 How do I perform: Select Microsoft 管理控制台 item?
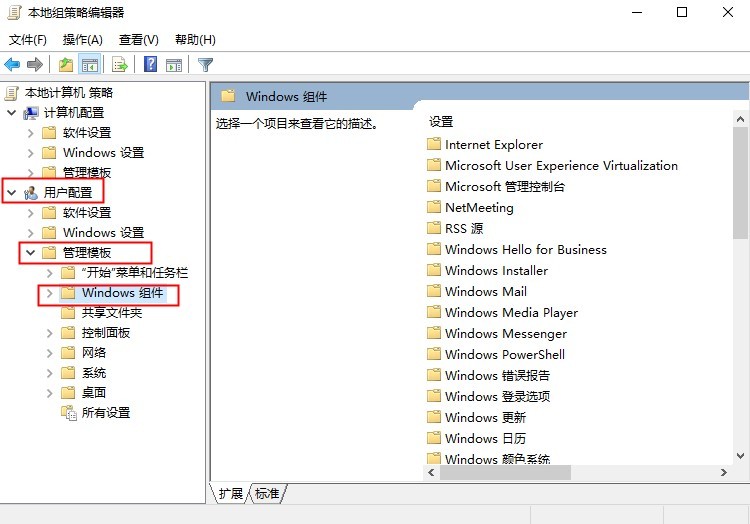pyautogui.click(x=505, y=186)
